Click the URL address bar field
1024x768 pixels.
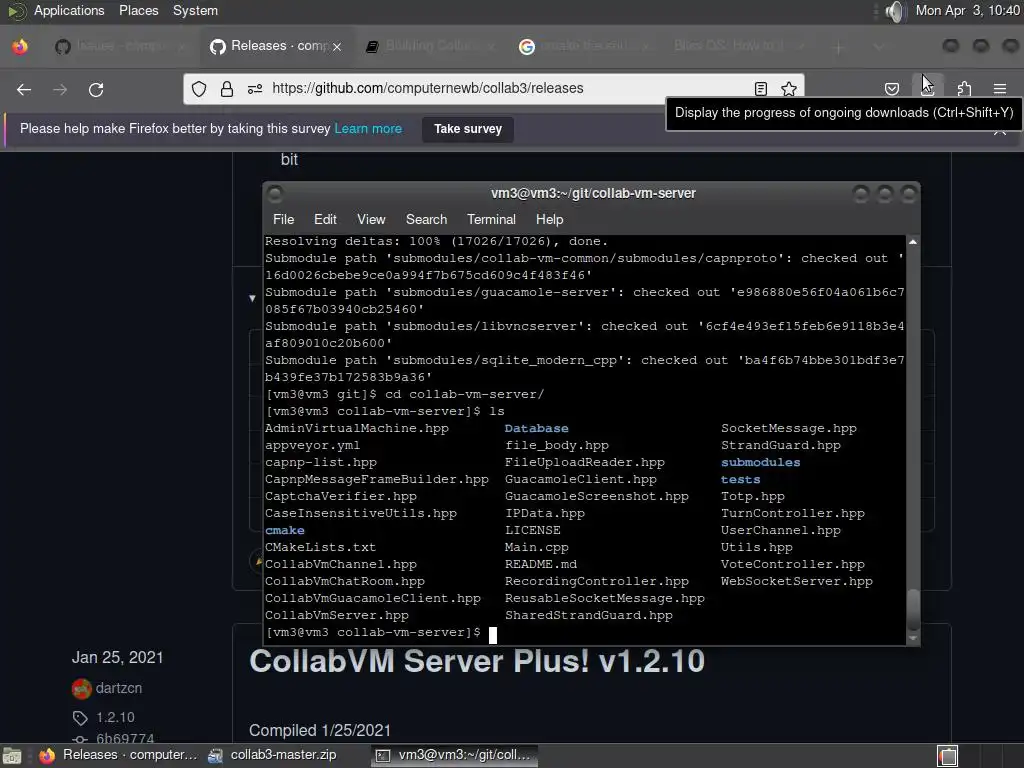coord(493,89)
